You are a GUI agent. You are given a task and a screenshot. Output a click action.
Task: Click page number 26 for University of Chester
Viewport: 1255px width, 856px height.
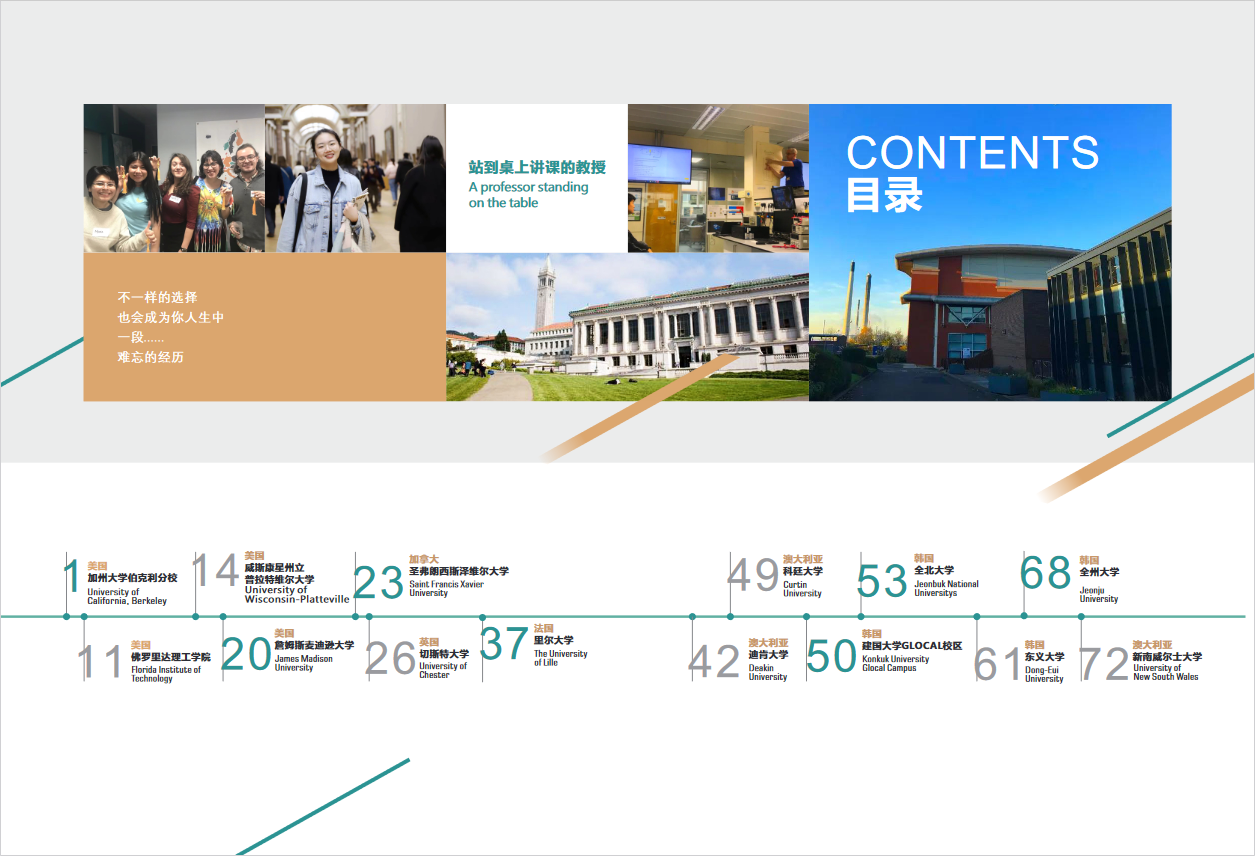pos(390,659)
